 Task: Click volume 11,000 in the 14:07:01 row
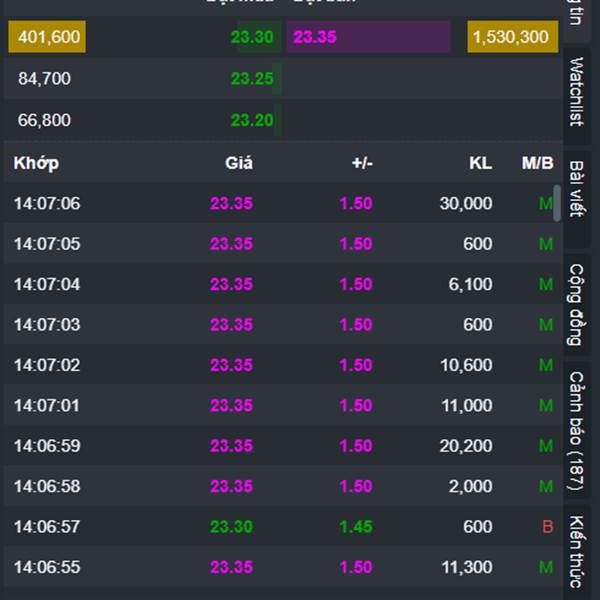pyautogui.click(x=467, y=406)
